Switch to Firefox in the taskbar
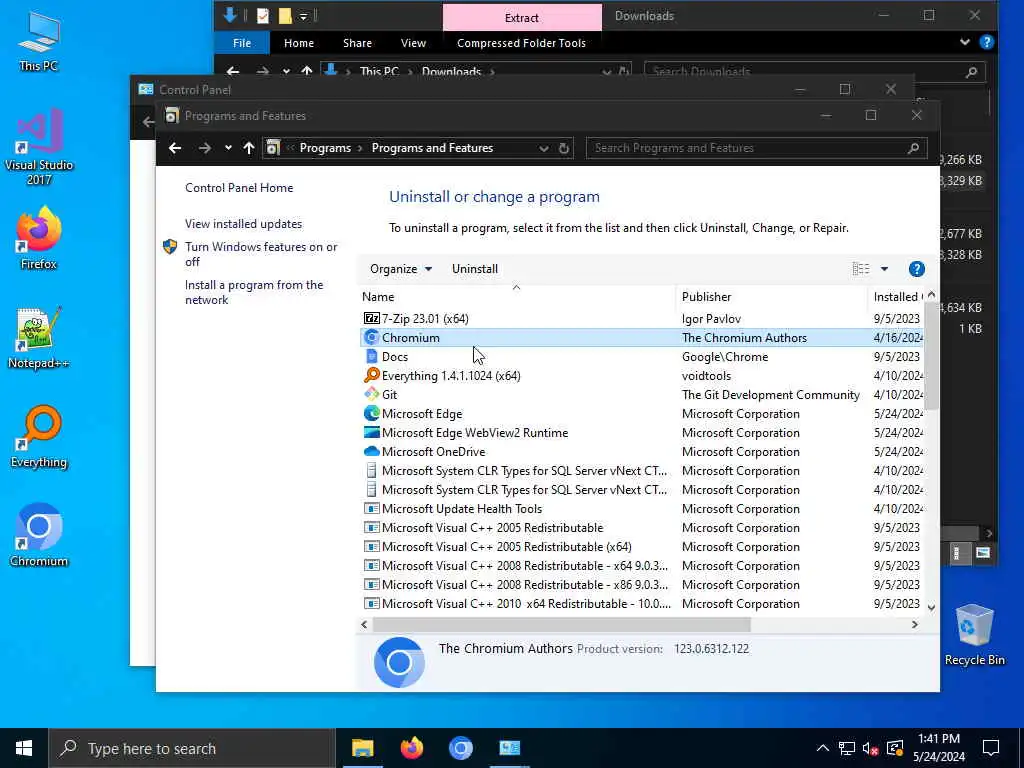 [x=411, y=748]
